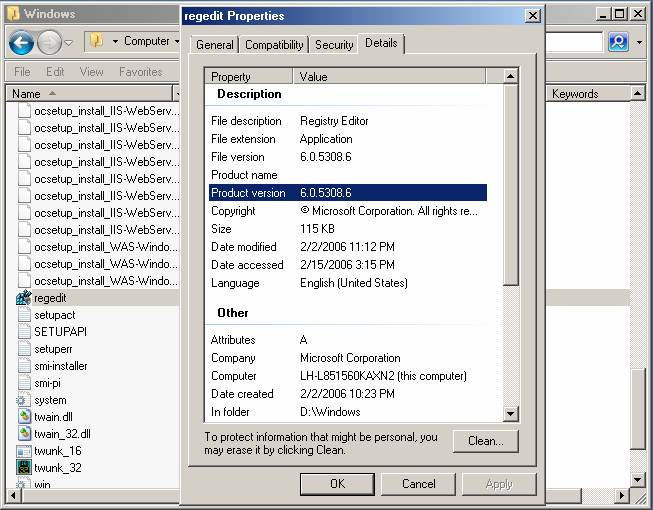The image size is (653, 510).
Task: Expand the Computer breadcrumb dropdown arrow
Action: click(177, 42)
